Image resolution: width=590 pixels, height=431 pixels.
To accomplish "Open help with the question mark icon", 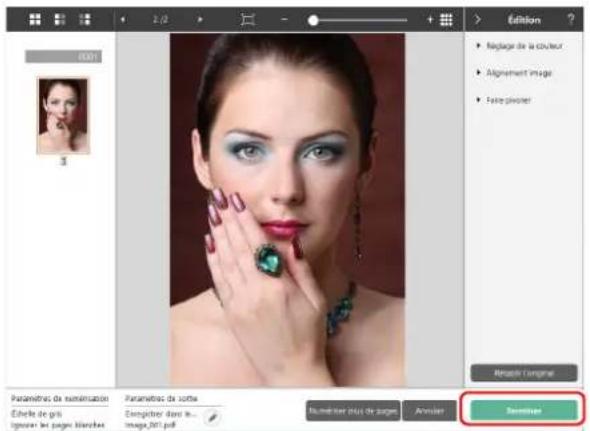I will click(571, 19).
